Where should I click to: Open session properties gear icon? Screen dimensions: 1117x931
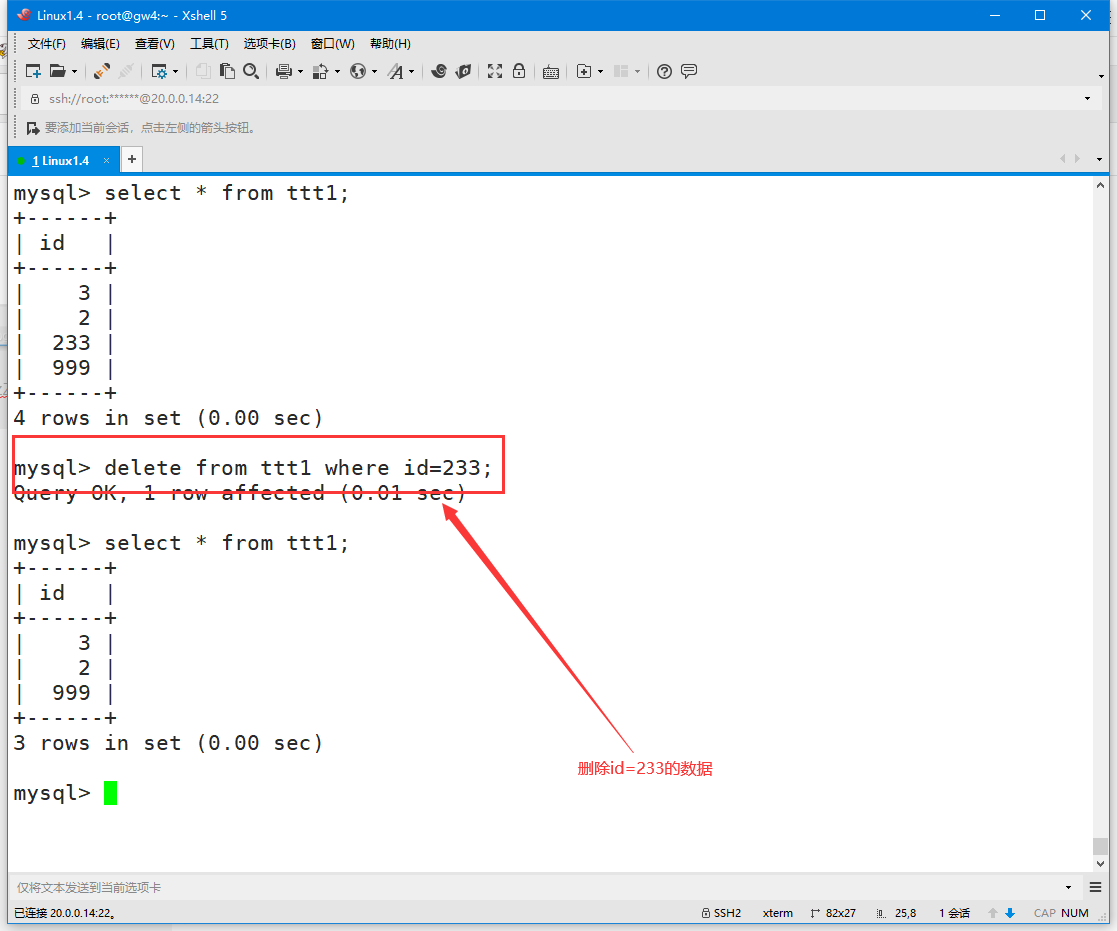tap(159, 71)
